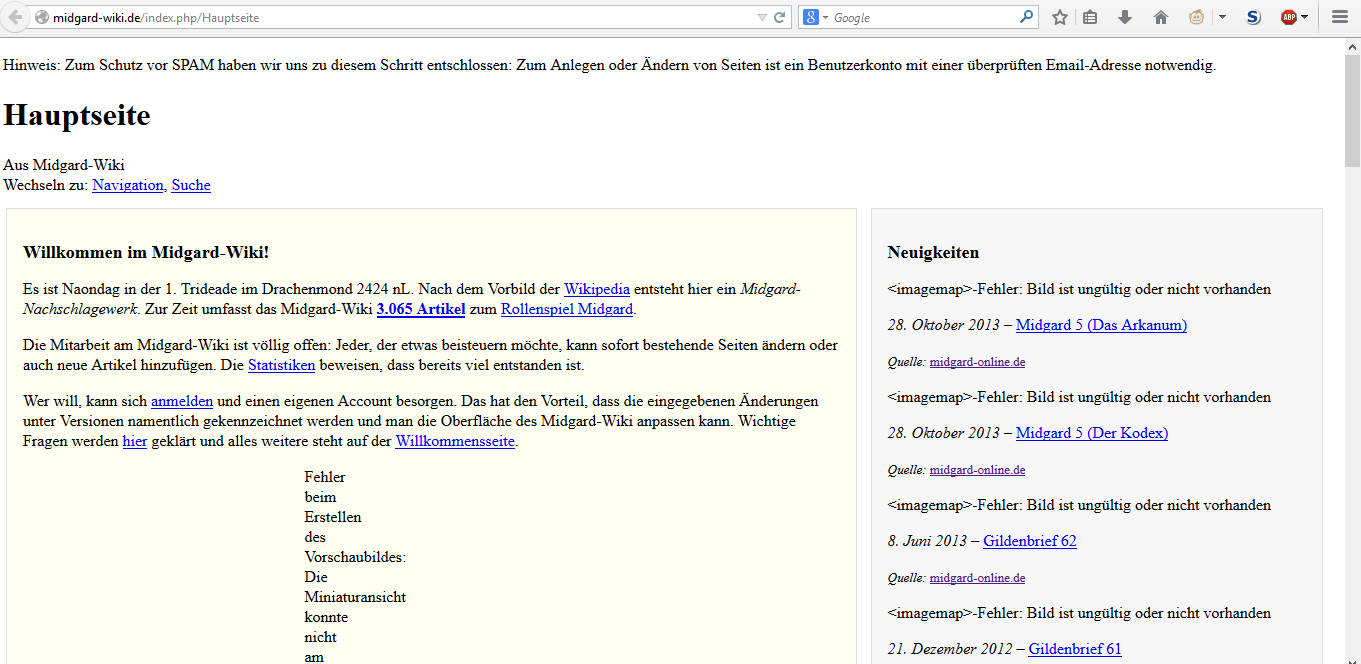The width and height of the screenshot is (1361, 664).
Task: Click the vertical scrollbar thumb
Action: coord(1352,110)
